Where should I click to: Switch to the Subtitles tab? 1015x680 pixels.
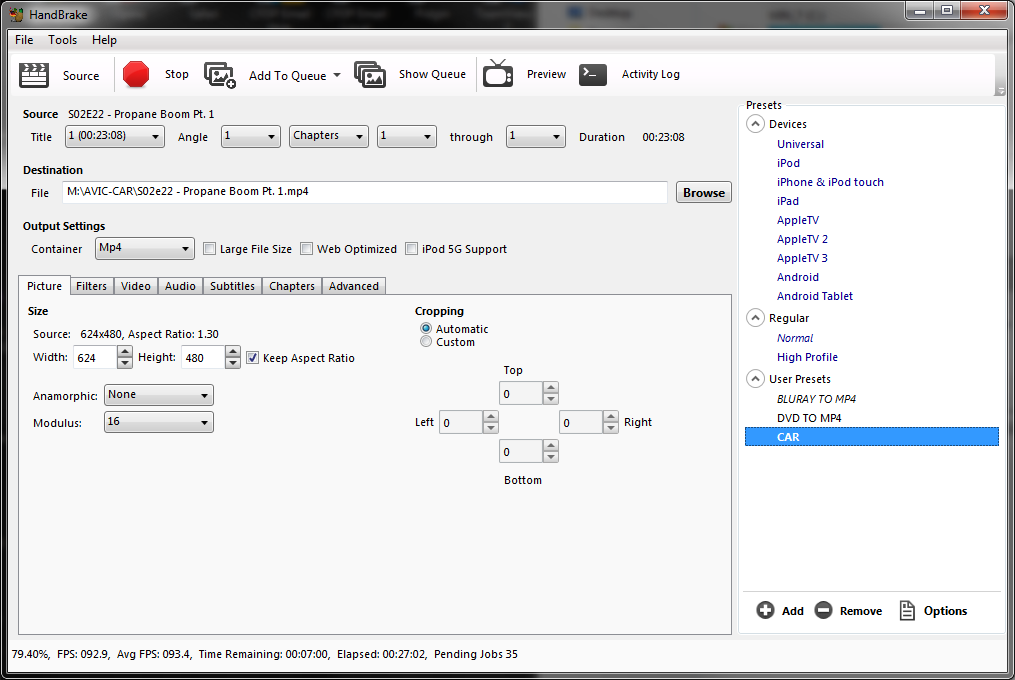click(232, 286)
